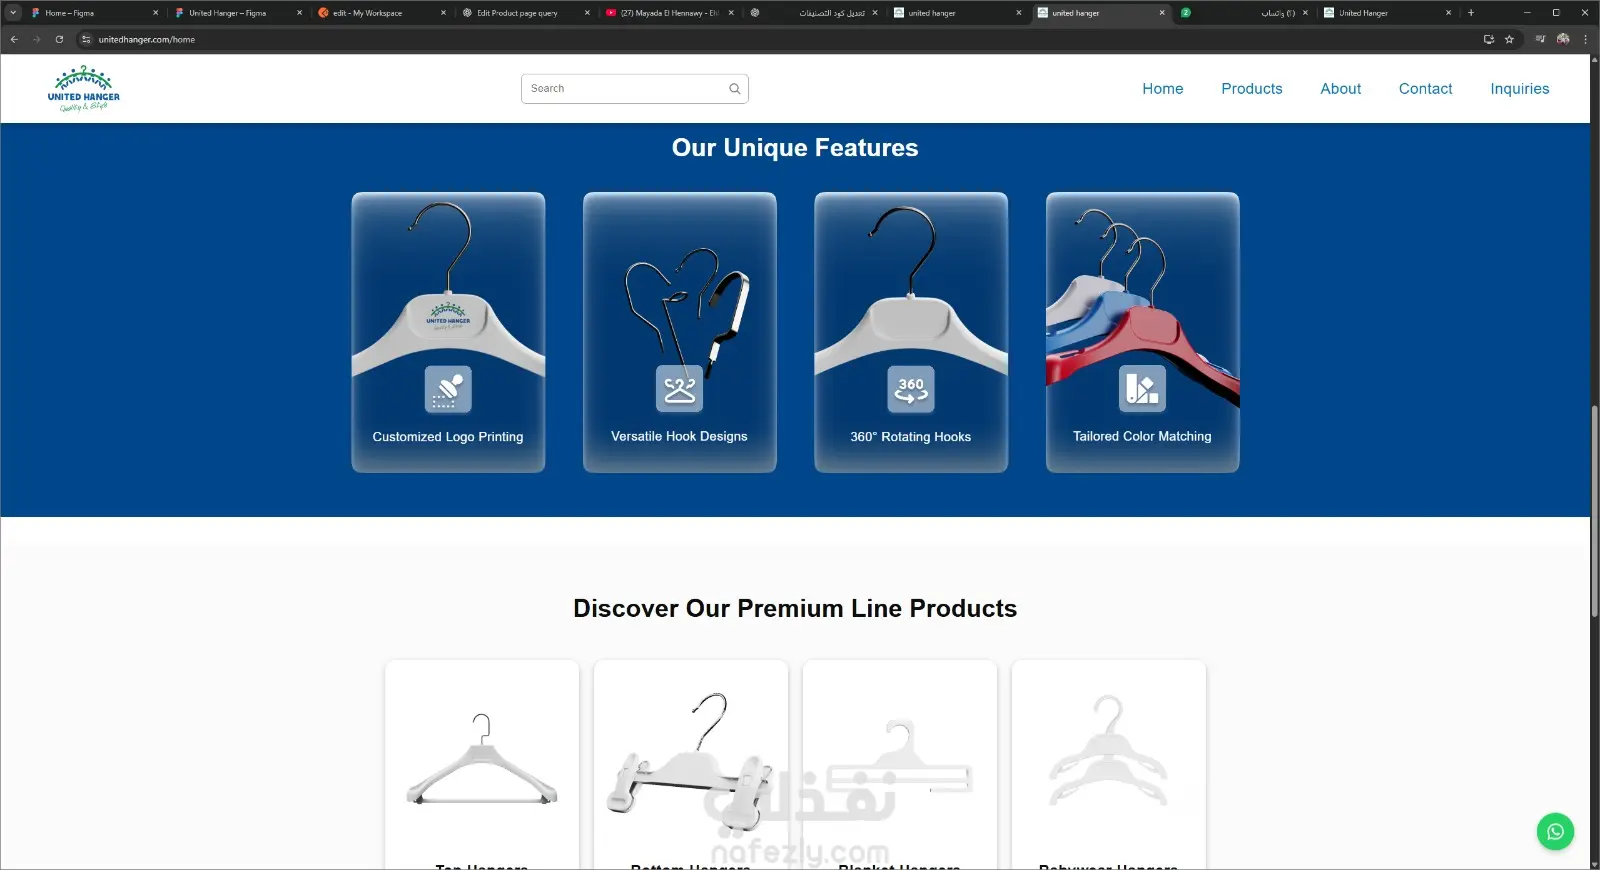
Task: Click the Customized Logo Printing icon
Action: click(x=448, y=389)
